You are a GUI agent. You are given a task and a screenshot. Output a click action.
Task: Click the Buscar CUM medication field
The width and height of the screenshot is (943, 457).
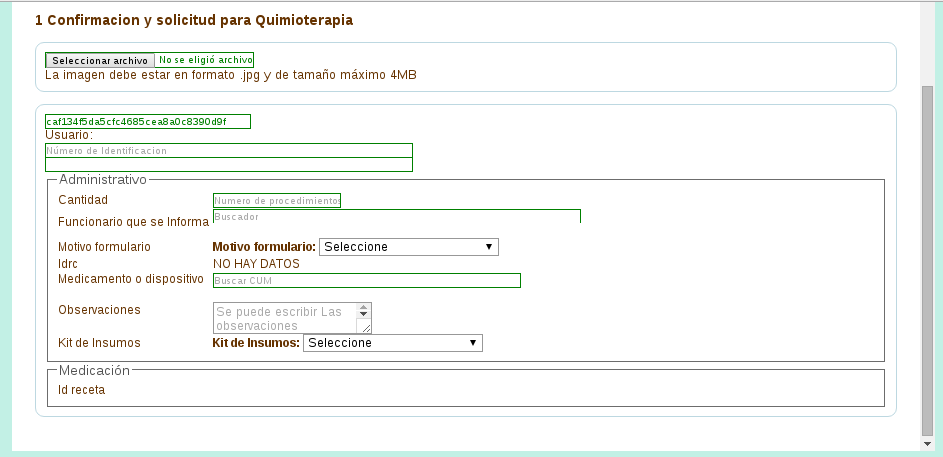[x=367, y=281]
